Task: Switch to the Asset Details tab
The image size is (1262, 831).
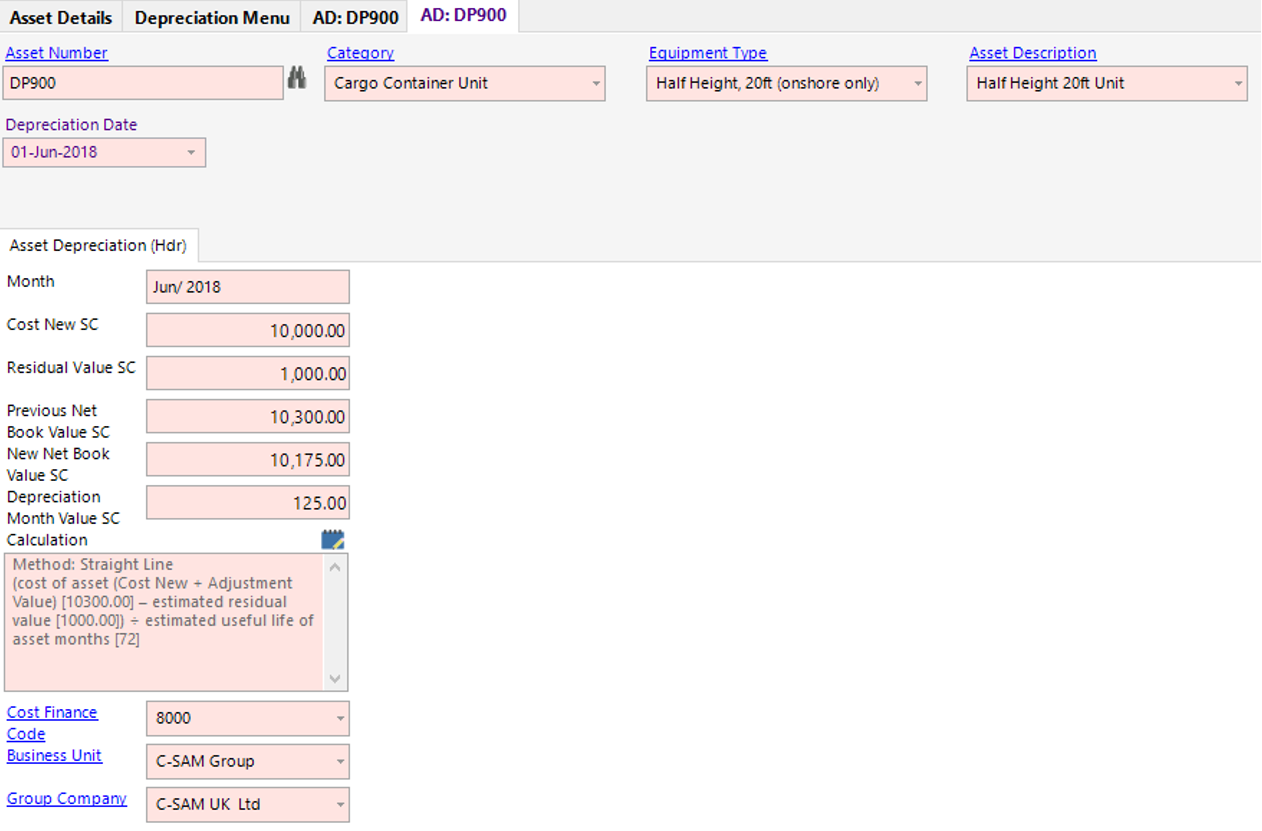Action: click(61, 17)
